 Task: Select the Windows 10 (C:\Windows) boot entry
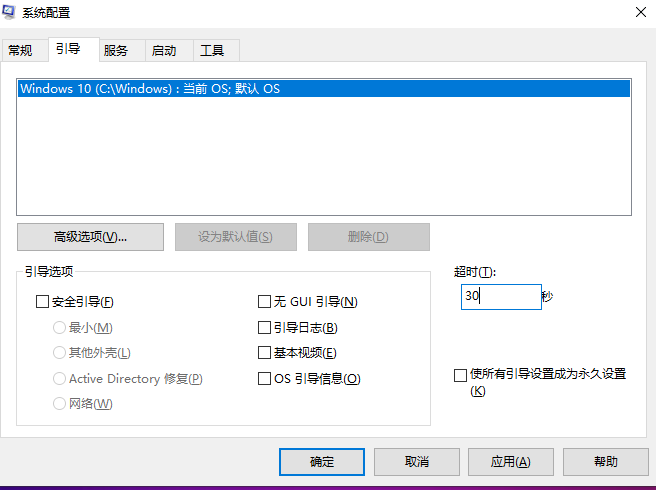tap(324, 88)
